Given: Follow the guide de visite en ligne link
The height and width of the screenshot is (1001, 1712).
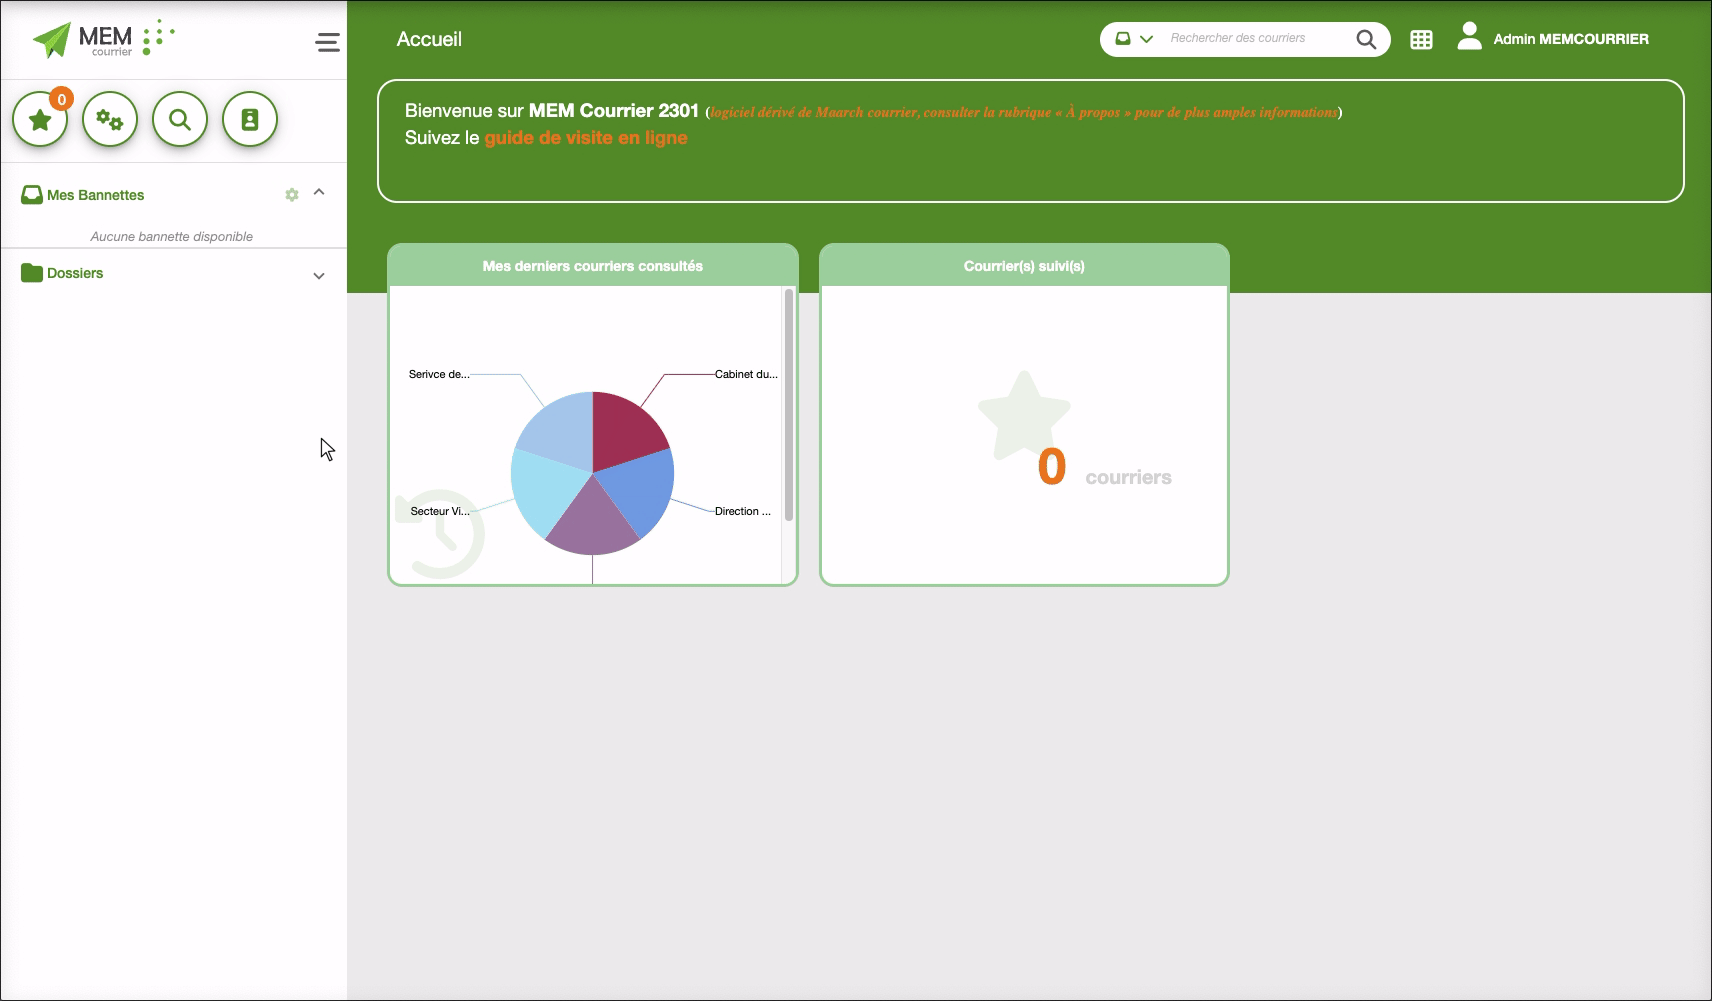Looking at the screenshot, I should [x=586, y=138].
